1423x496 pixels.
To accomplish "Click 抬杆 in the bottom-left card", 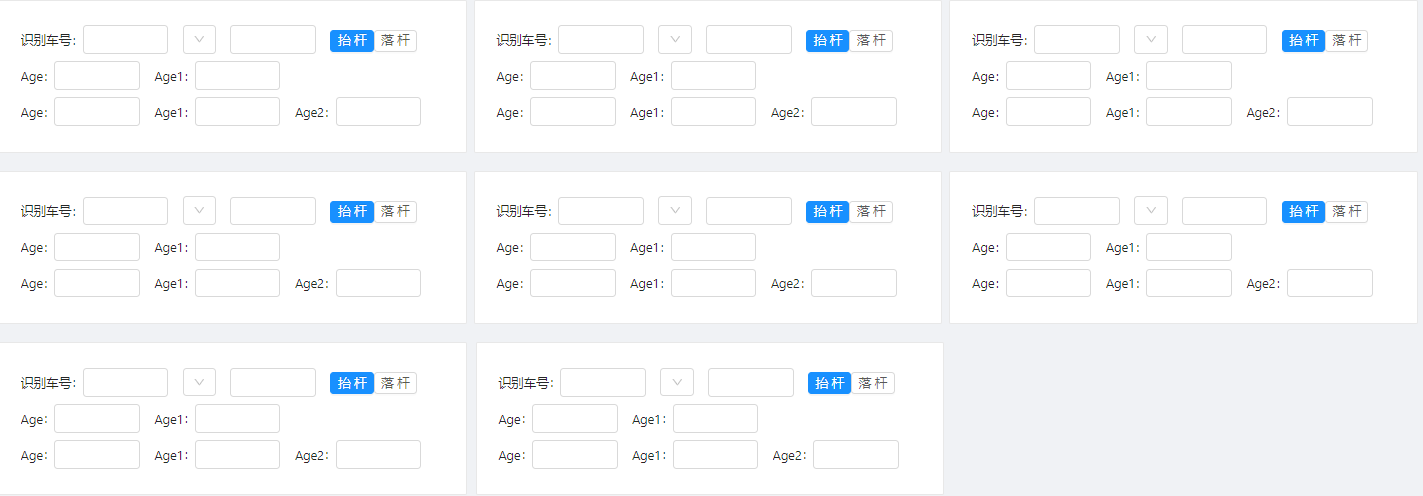I will 352,384.
